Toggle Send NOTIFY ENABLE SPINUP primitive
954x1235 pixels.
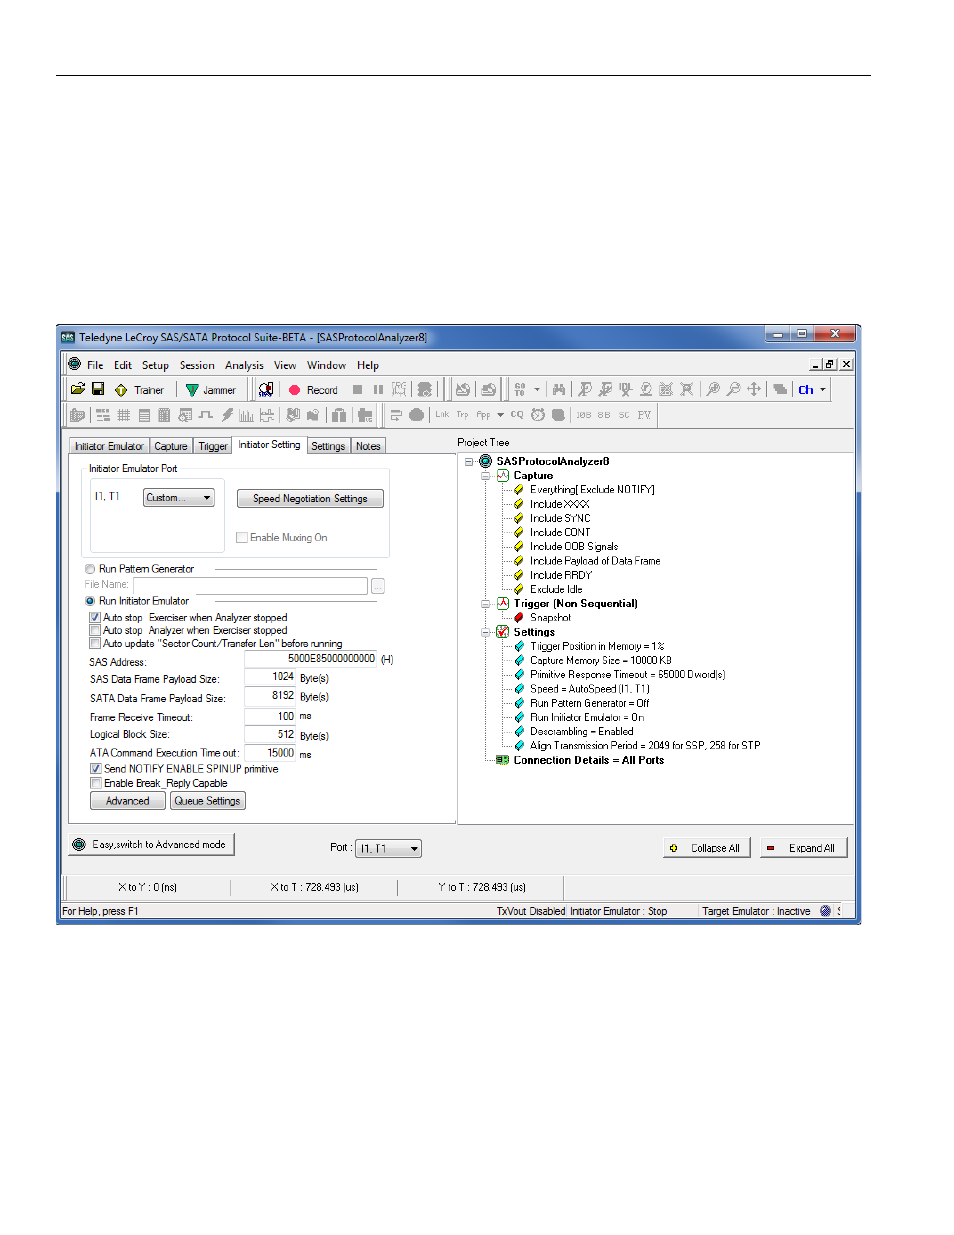click(96, 769)
